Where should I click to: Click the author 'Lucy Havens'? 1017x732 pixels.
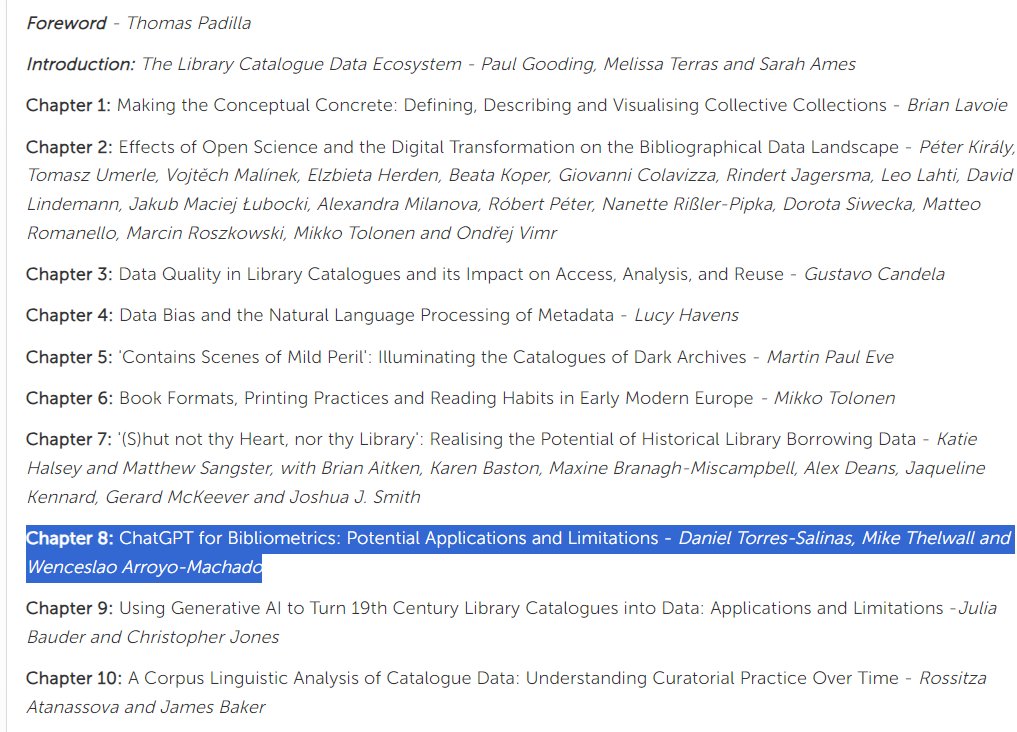click(686, 315)
